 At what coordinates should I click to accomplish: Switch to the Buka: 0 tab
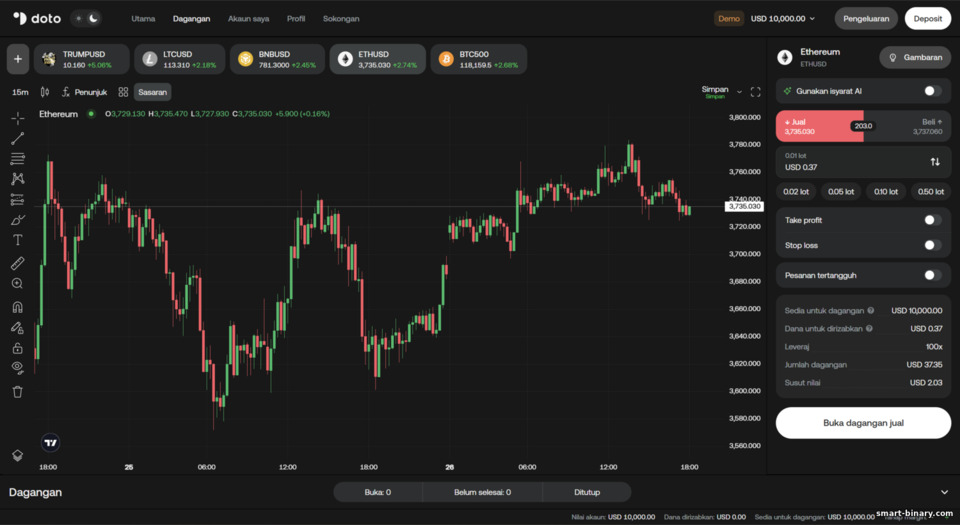(x=378, y=492)
